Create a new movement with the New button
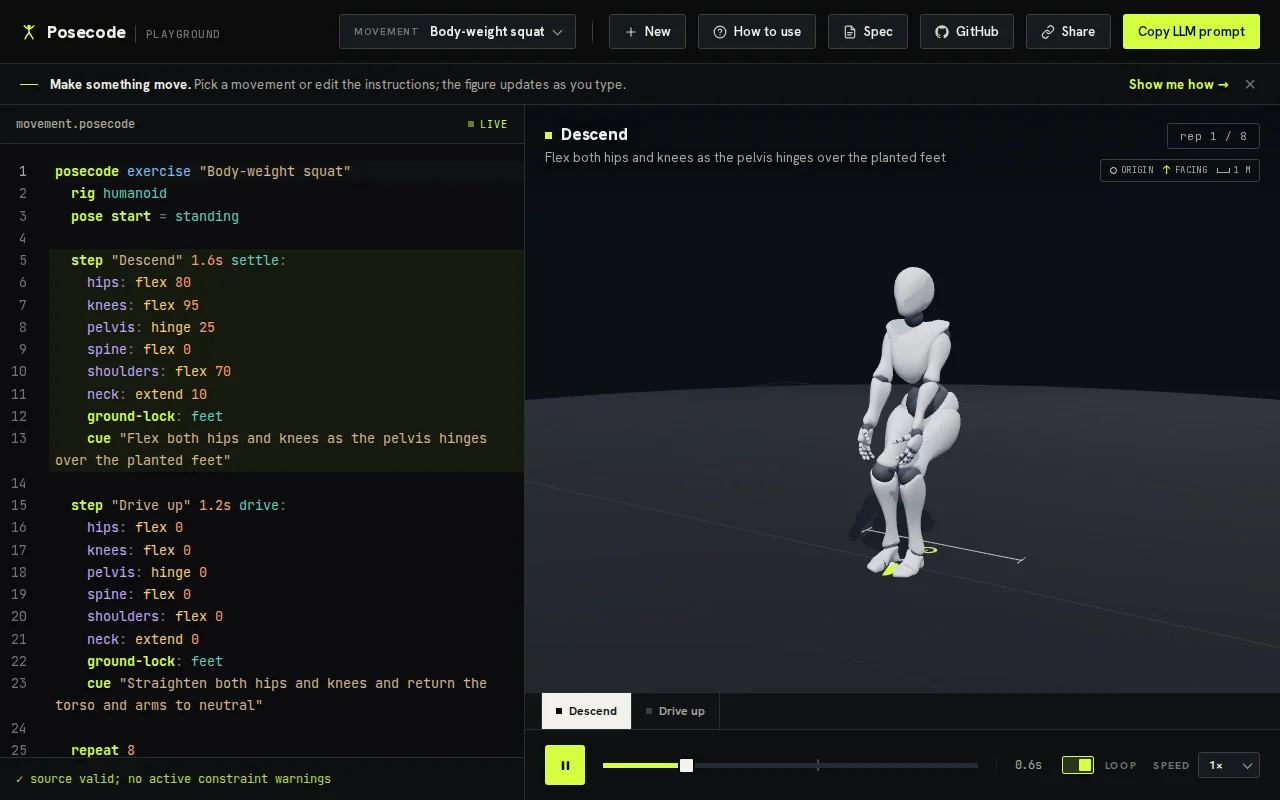 click(x=647, y=32)
